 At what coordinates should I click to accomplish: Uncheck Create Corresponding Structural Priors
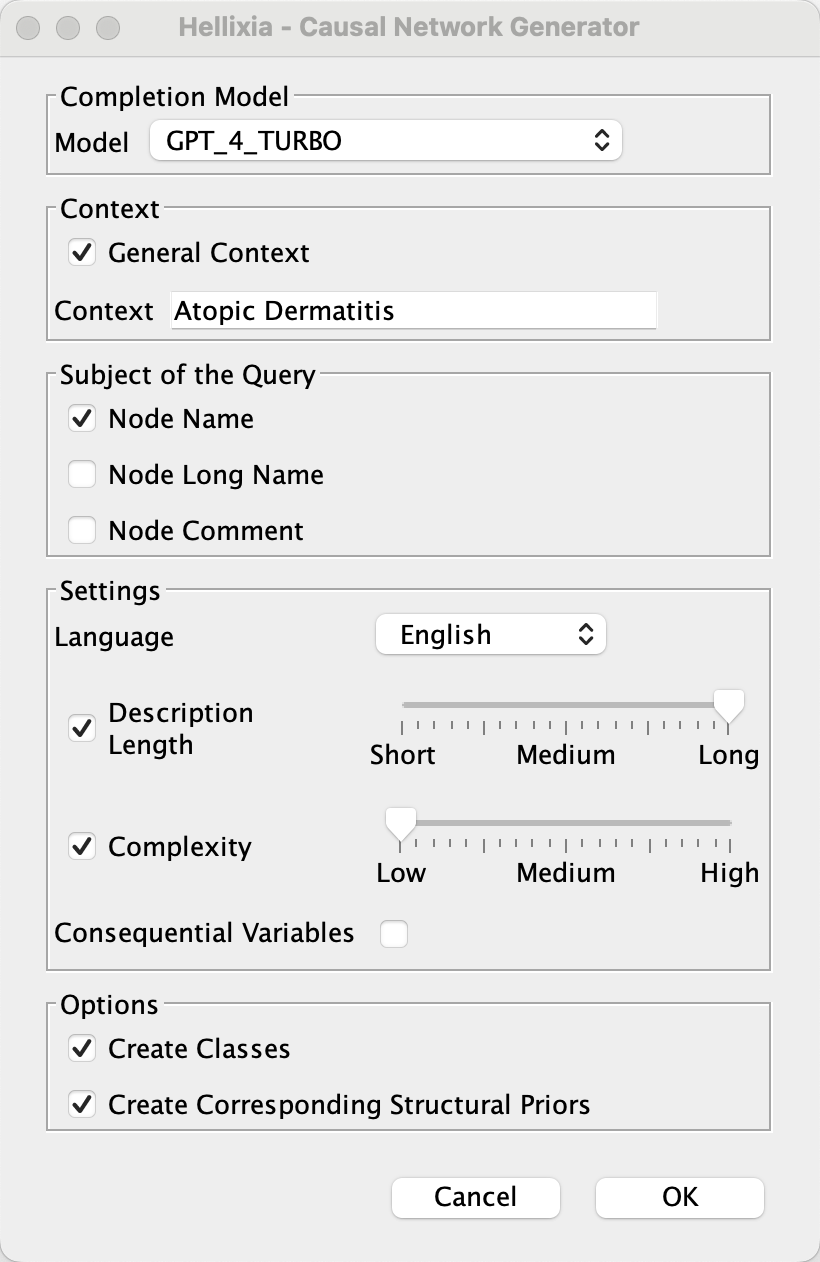82,1105
